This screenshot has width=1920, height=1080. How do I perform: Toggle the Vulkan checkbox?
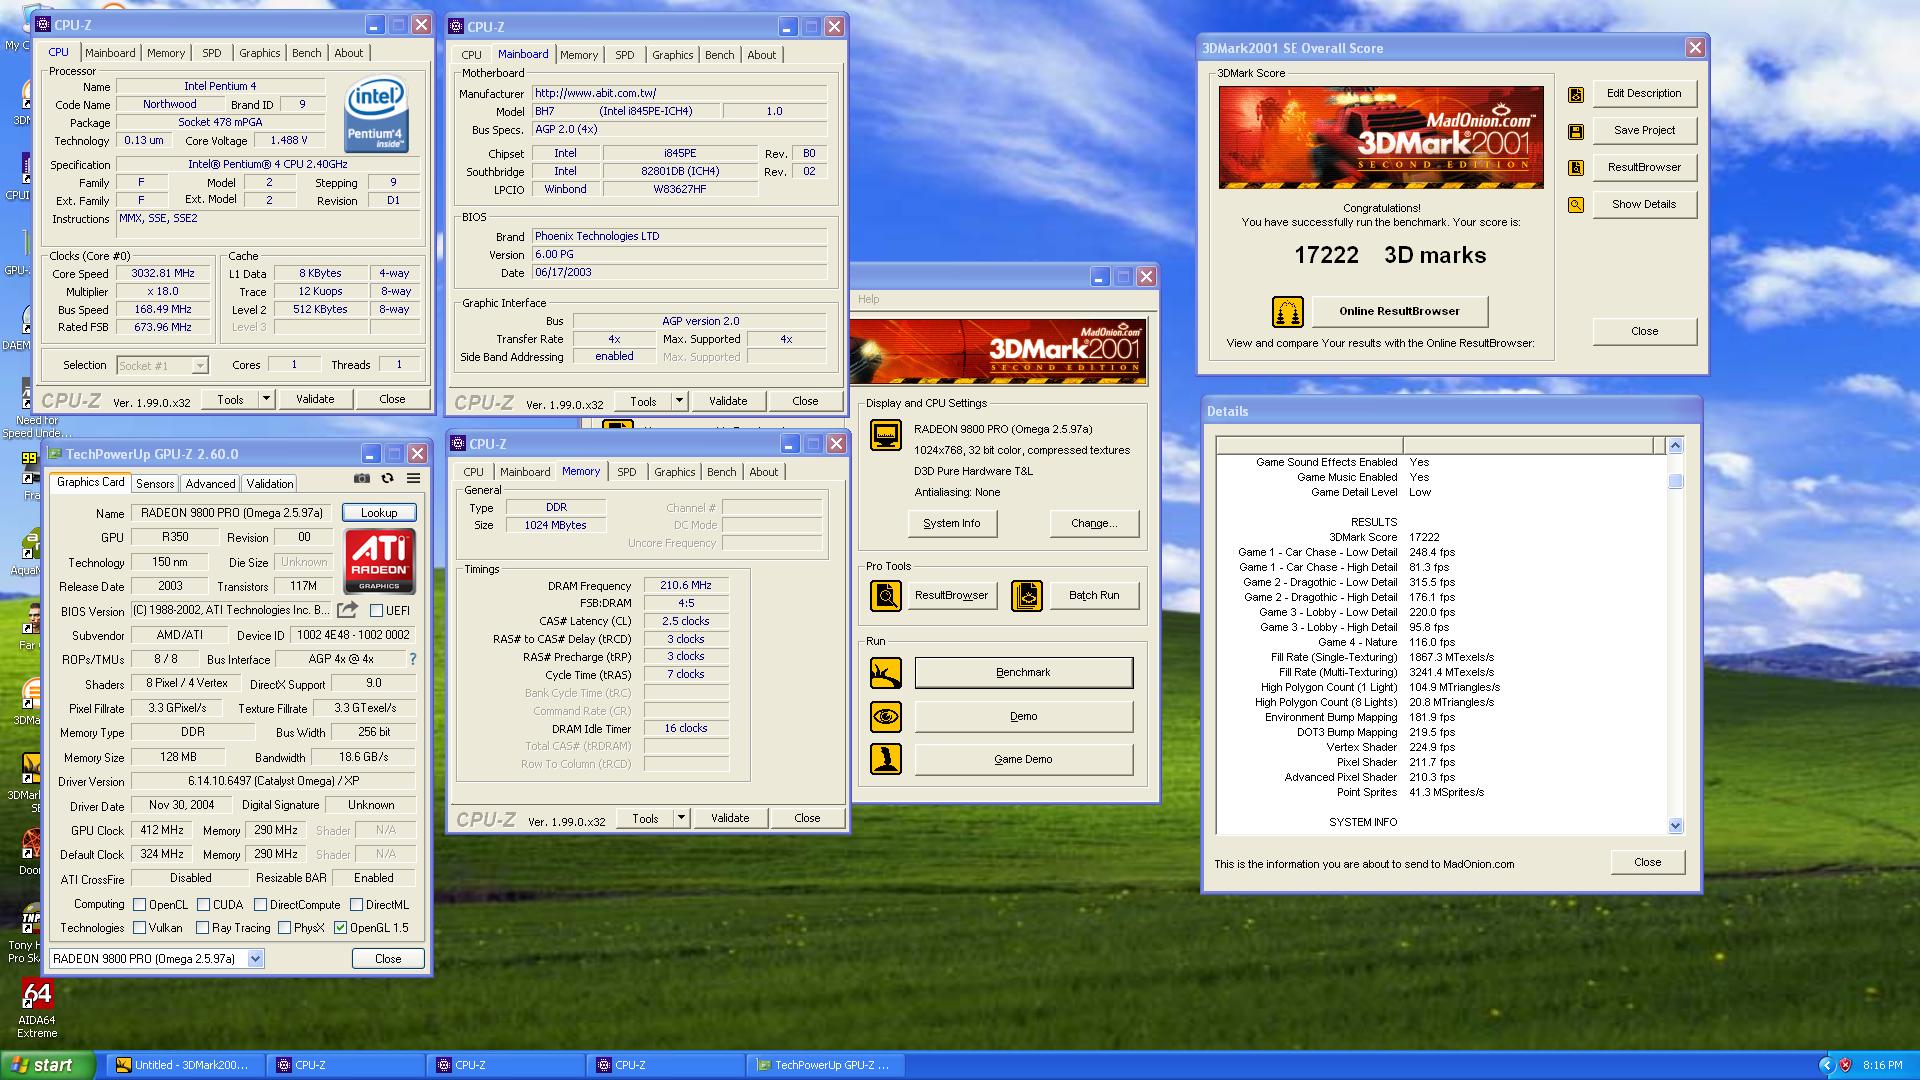[x=140, y=928]
